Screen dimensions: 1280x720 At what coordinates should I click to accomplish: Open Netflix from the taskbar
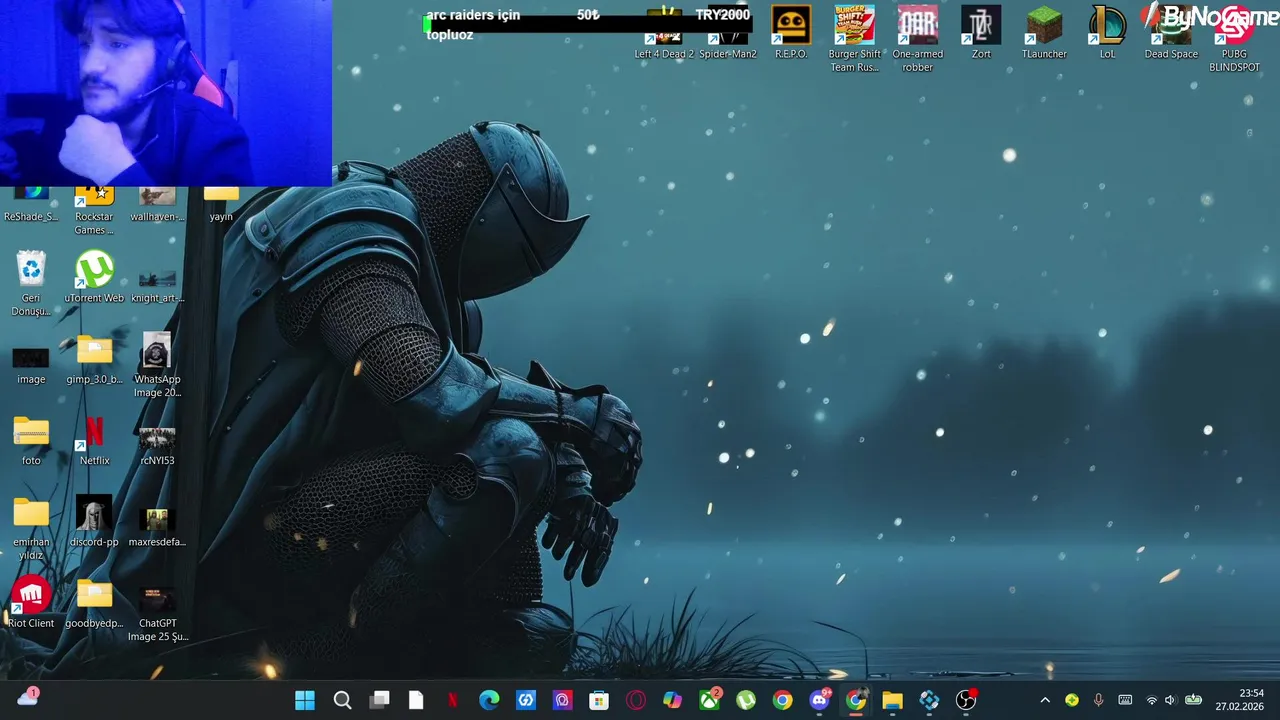tap(452, 700)
